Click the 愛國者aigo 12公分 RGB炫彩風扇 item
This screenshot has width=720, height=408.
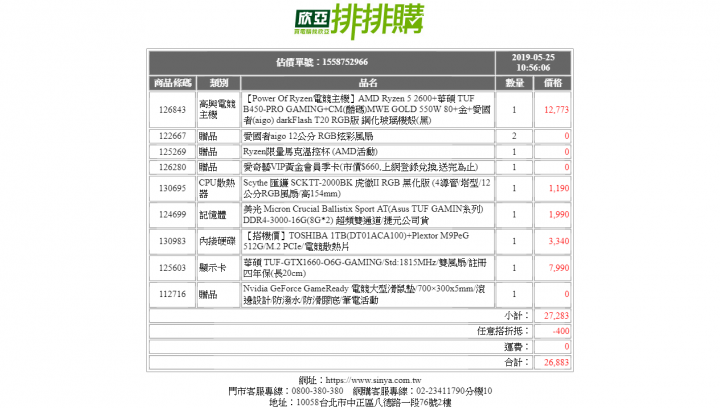click(x=308, y=136)
